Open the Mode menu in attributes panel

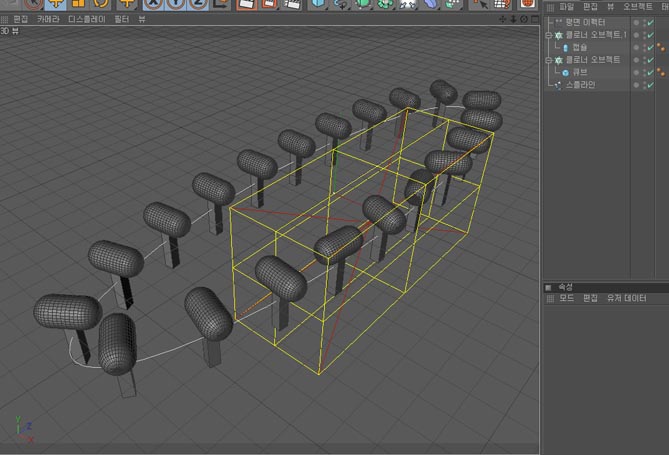pyautogui.click(x=566, y=298)
